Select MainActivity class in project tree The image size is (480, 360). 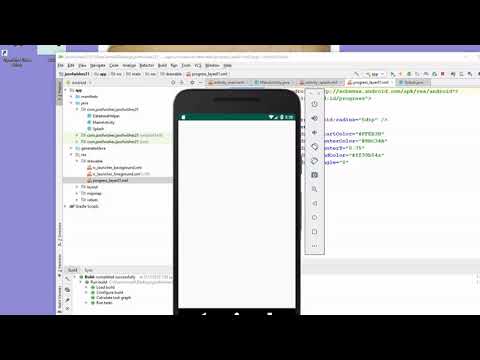tap(101, 122)
